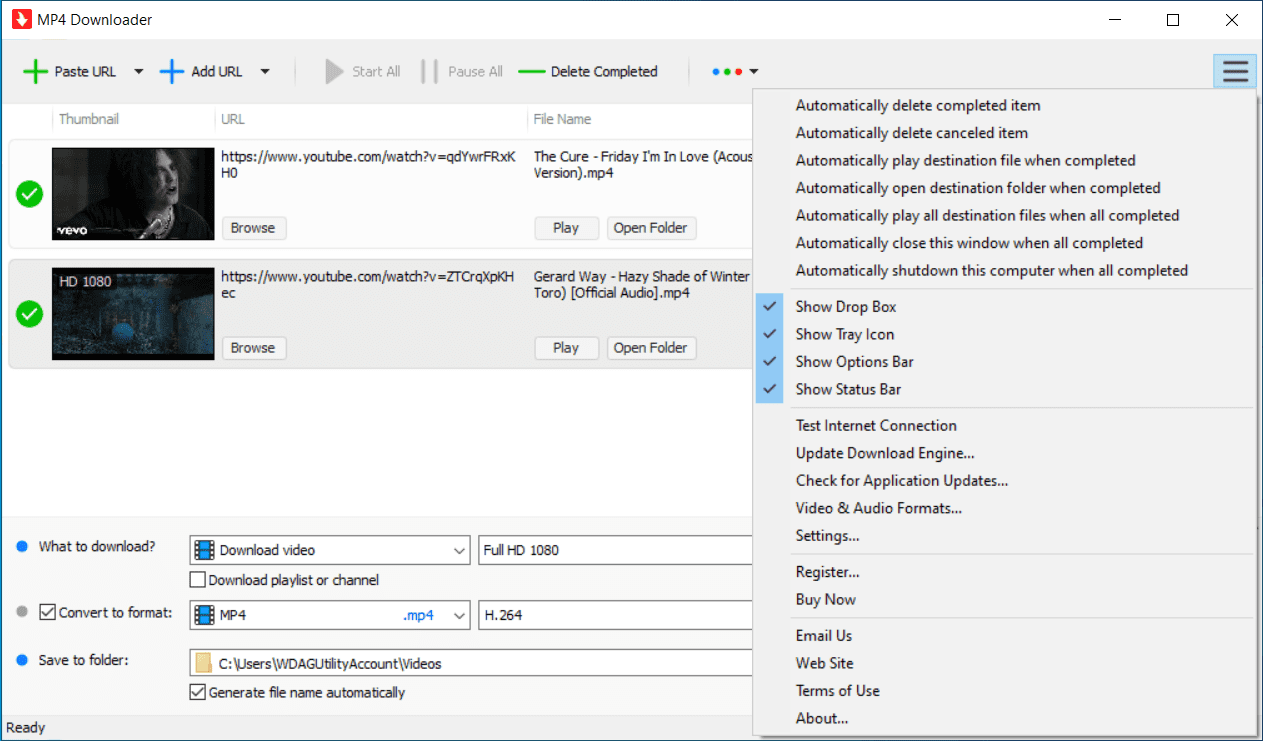Open Web Site menu item
The width and height of the screenshot is (1263, 741).
tap(1004, 664)
